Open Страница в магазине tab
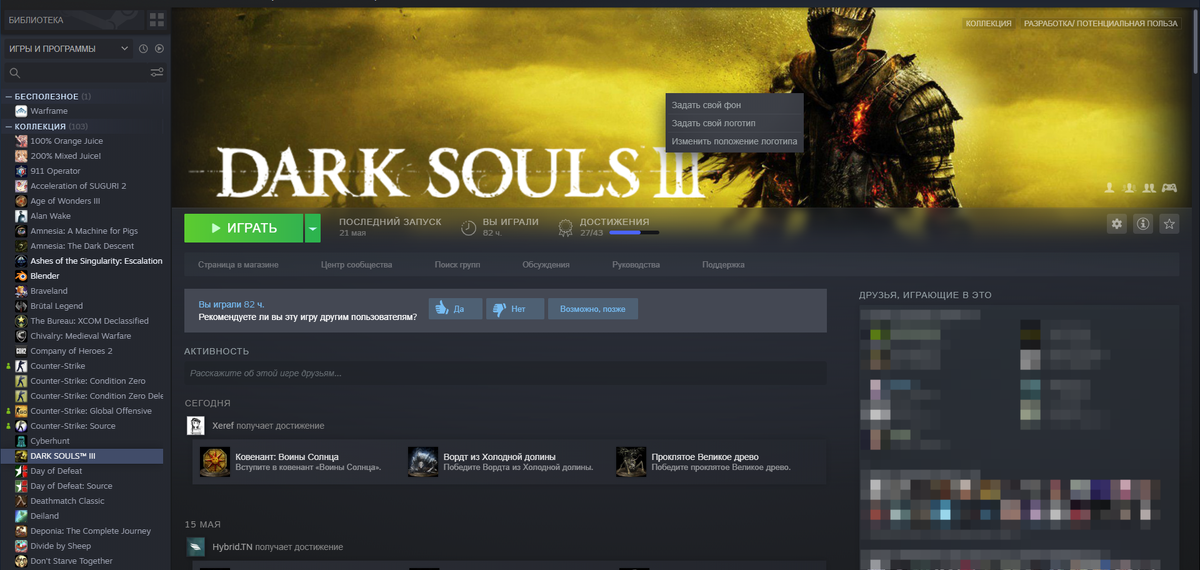This screenshot has width=1200, height=570. pos(238,265)
